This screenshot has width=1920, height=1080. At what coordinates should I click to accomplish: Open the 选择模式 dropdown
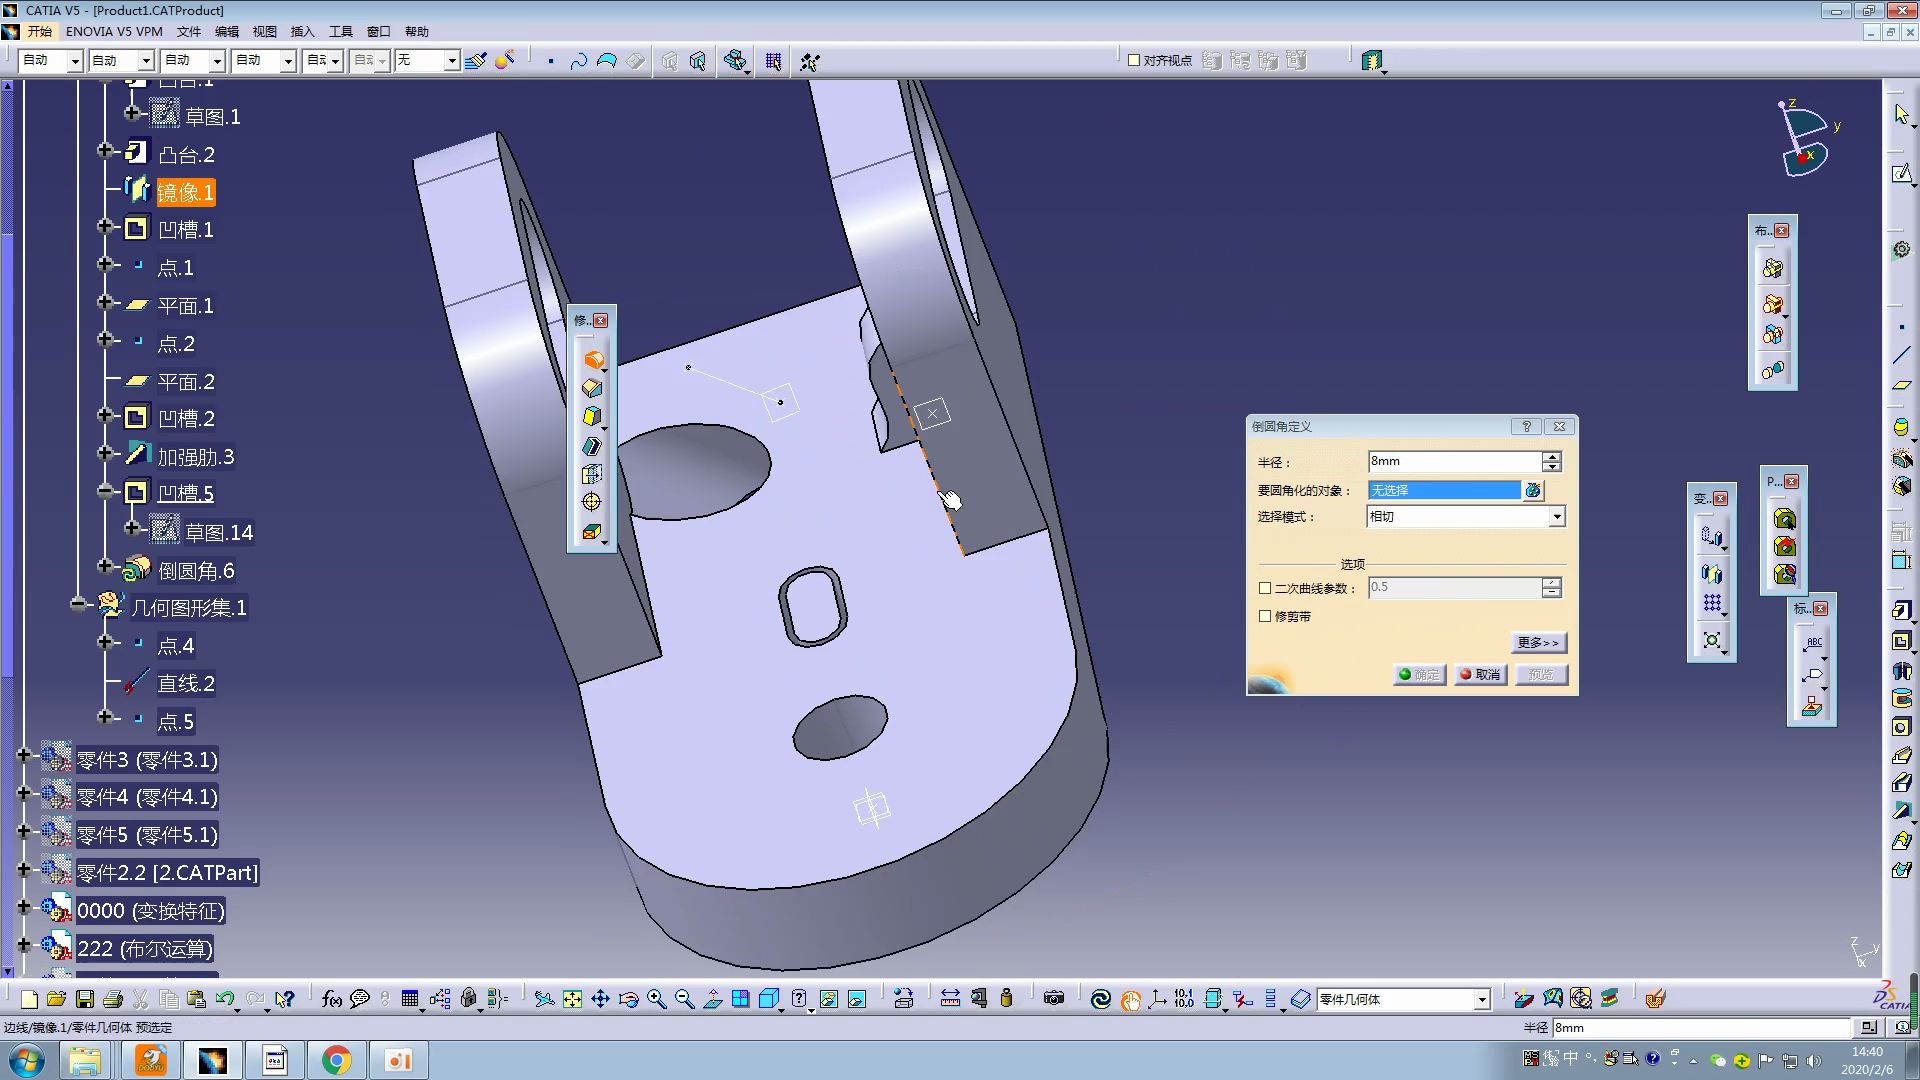[1556, 517]
